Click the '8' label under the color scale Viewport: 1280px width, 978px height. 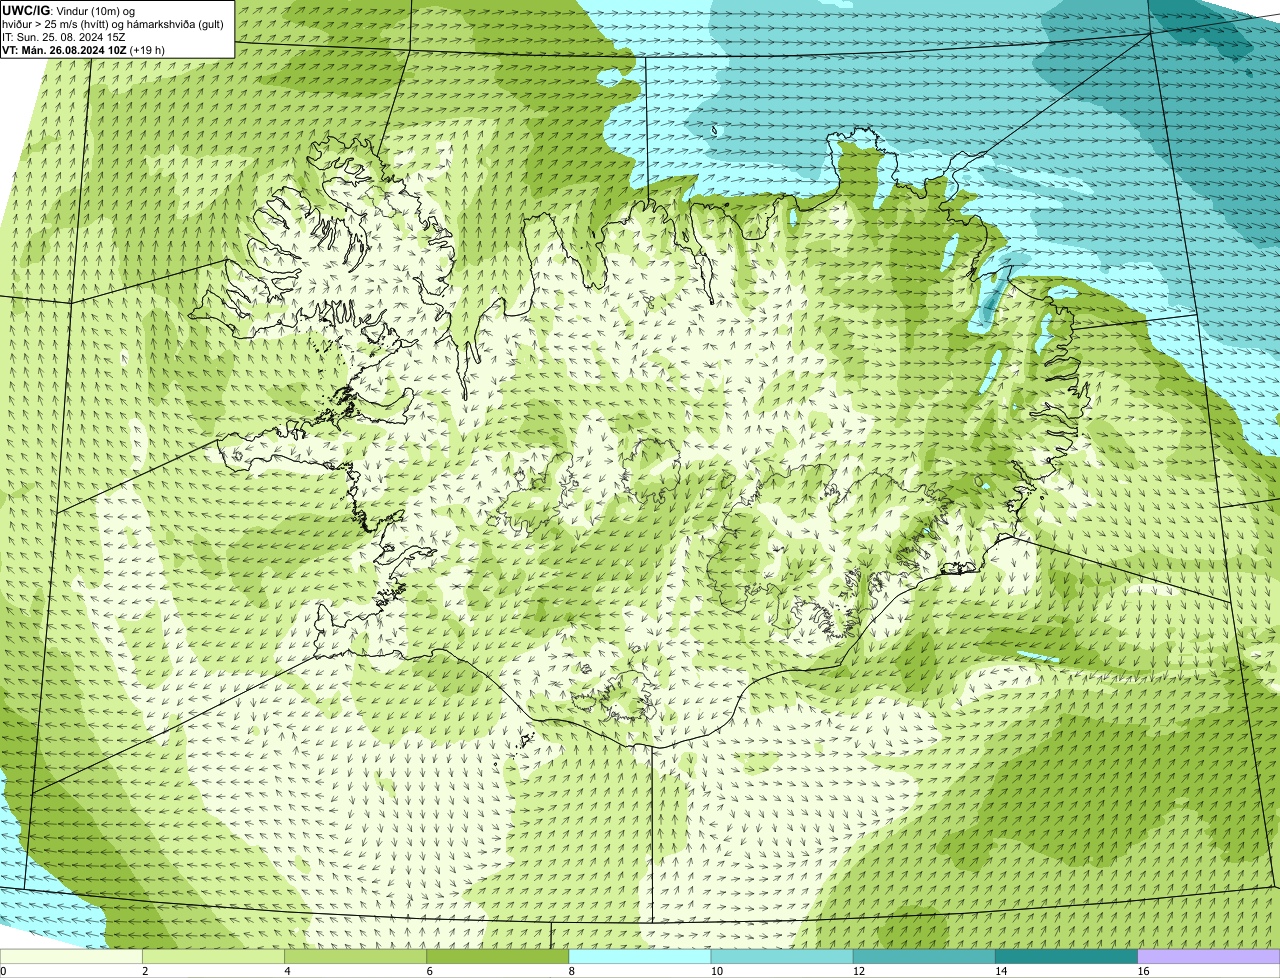572,971
